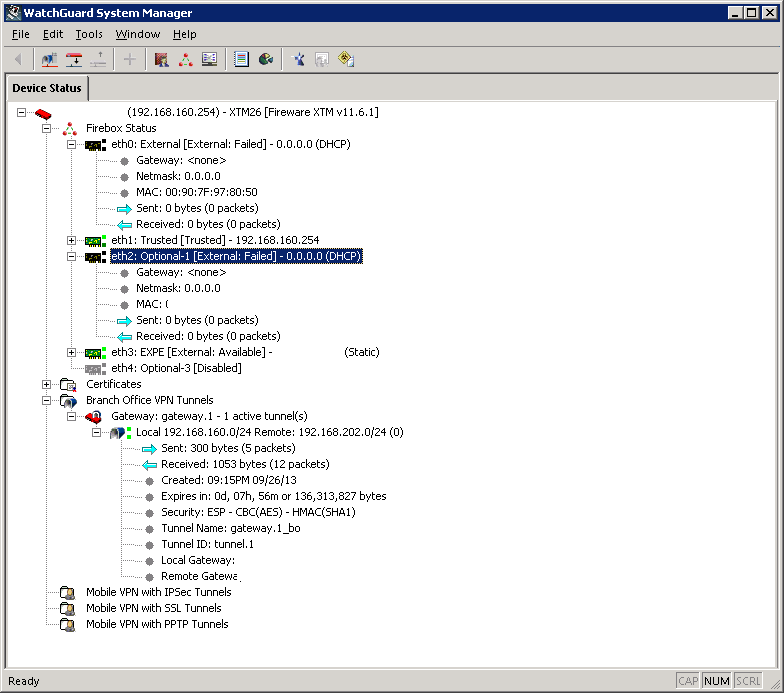Screen dimensions: 784x693
Task: Launch the Quick Setup Wizard icon
Action: click(298, 60)
